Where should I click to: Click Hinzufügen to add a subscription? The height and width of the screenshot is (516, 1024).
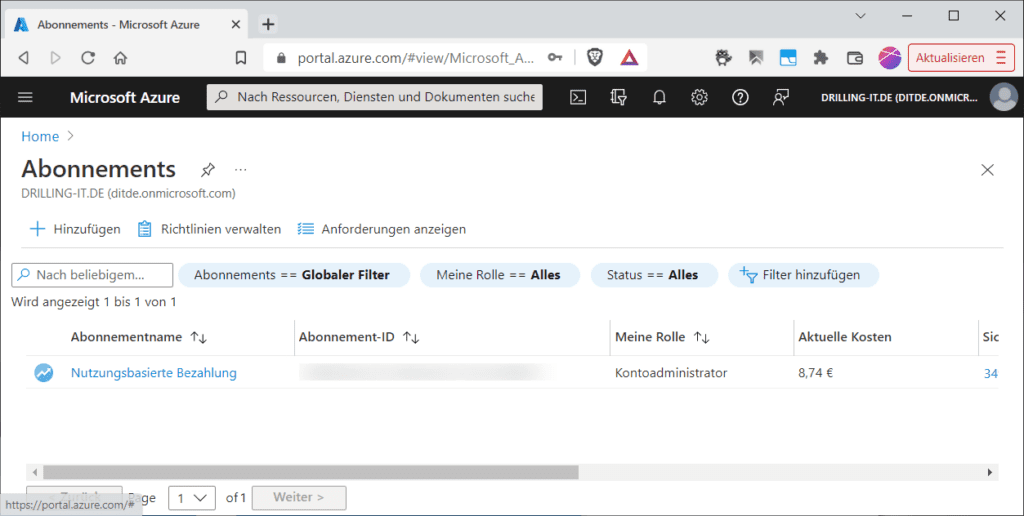(x=75, y=229)
